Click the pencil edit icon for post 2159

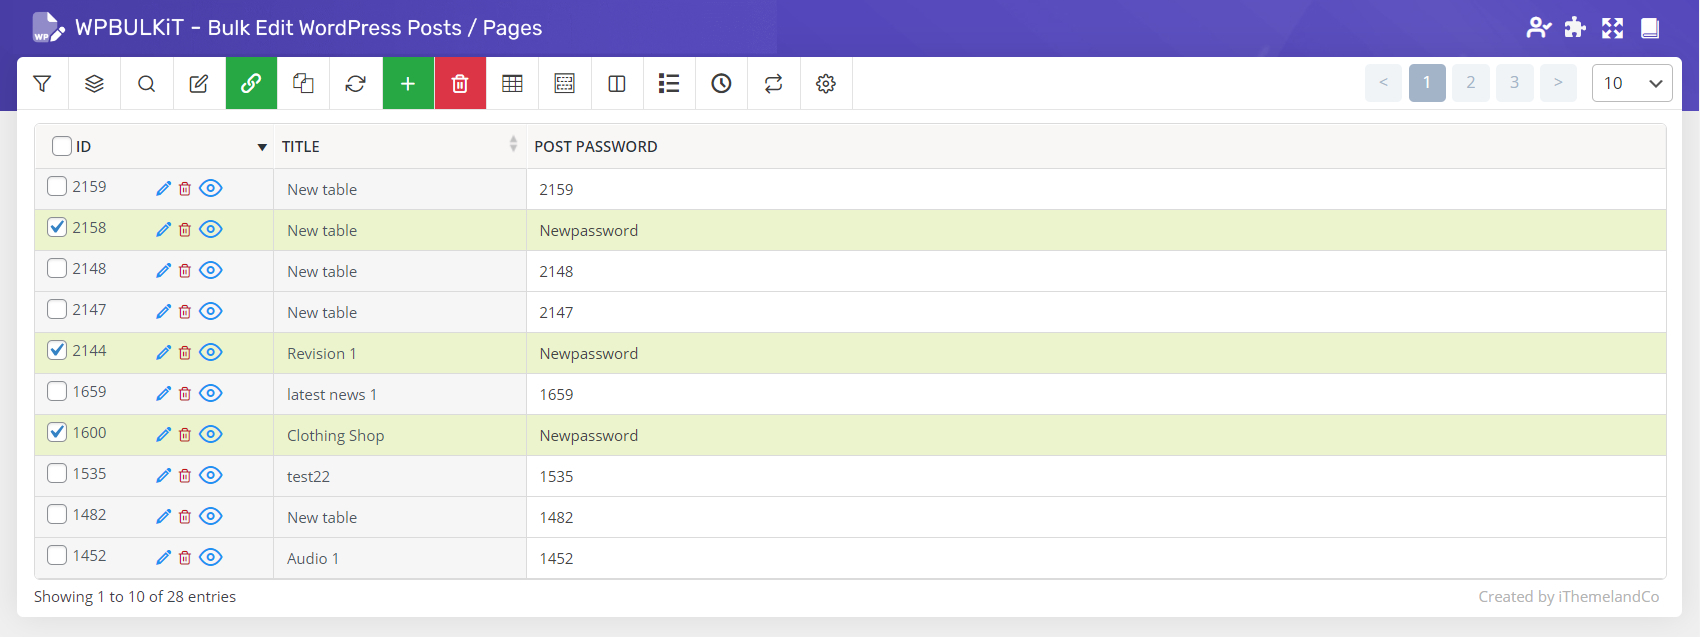163,189
